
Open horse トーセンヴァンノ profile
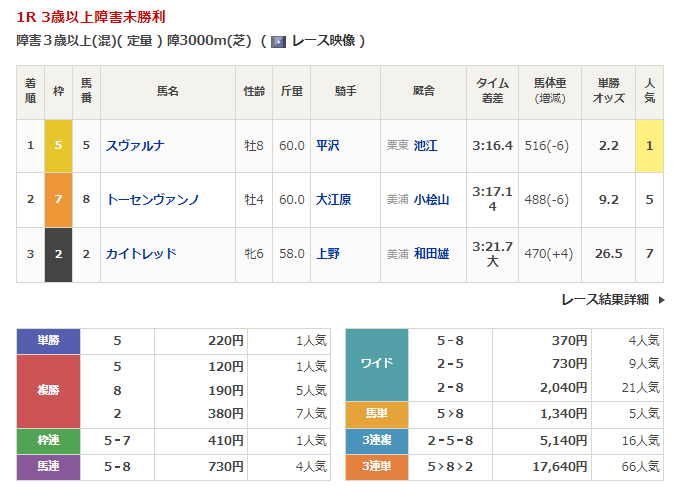tap(153, 200)
